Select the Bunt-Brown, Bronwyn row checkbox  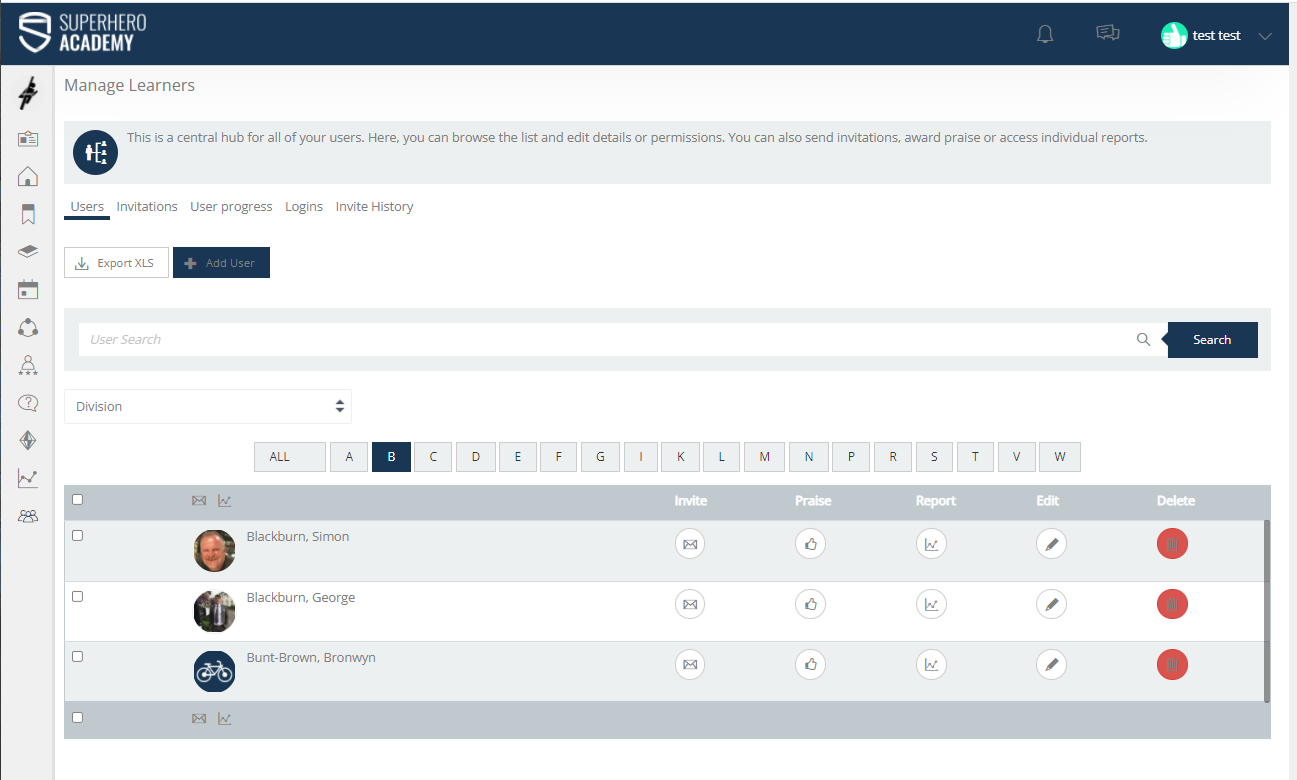click(78, 657)
